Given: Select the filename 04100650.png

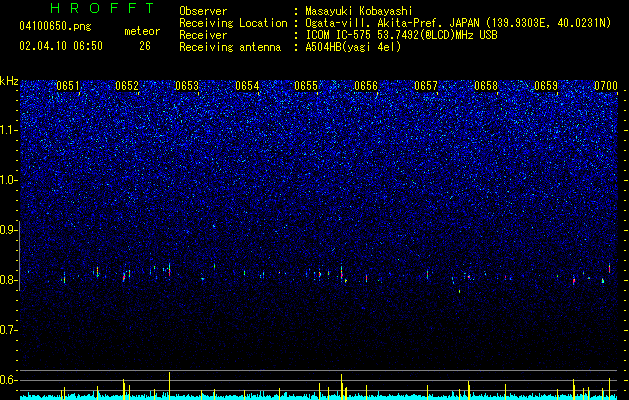Looking at the screenshot, I should click(55, 26).
